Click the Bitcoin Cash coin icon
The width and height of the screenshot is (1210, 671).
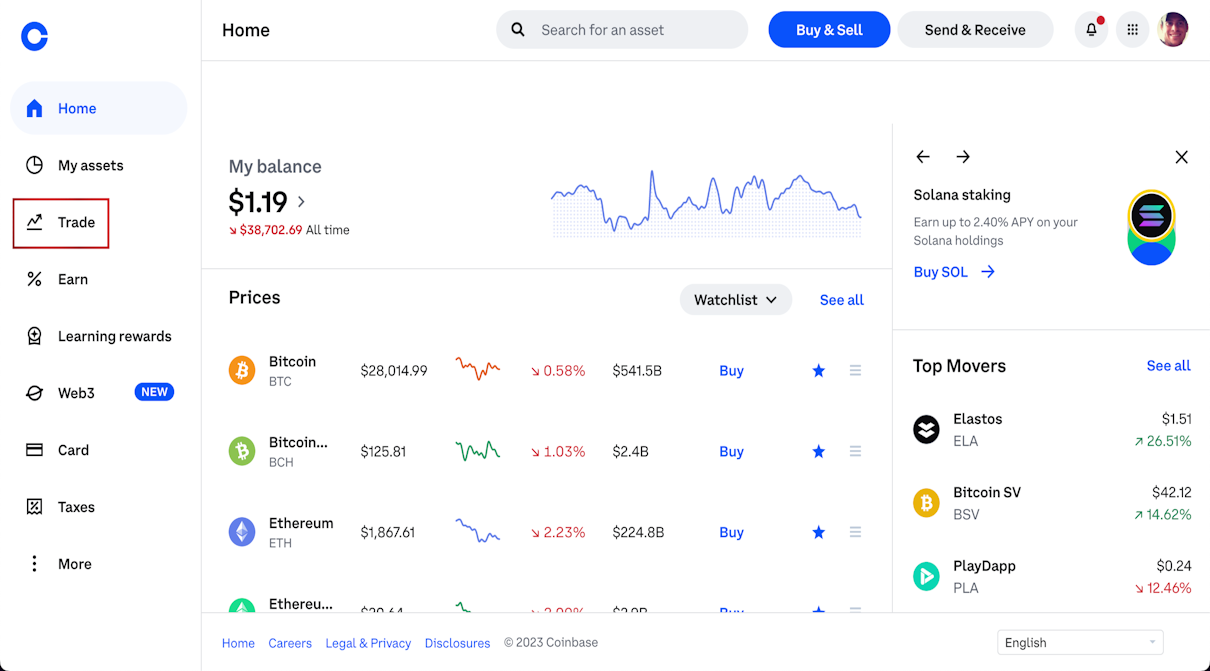(242, 451)
